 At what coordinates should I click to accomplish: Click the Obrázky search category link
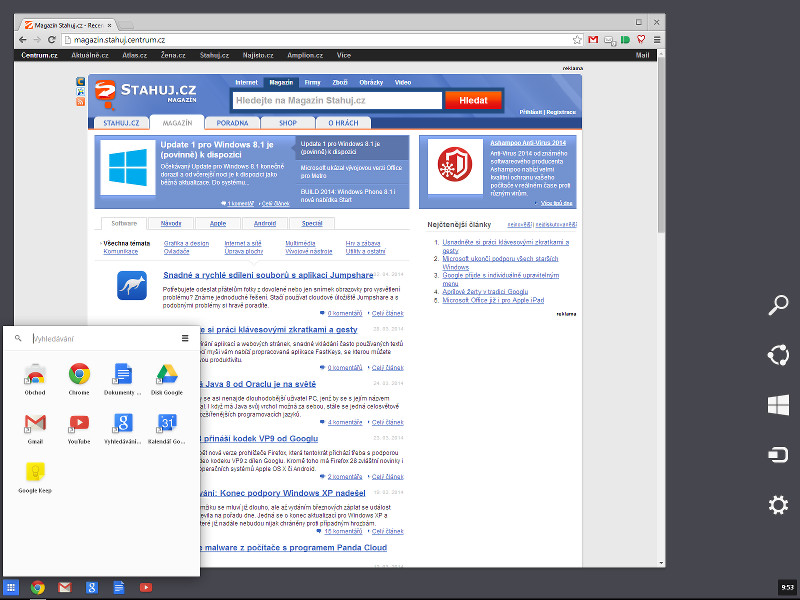[371, 82]
